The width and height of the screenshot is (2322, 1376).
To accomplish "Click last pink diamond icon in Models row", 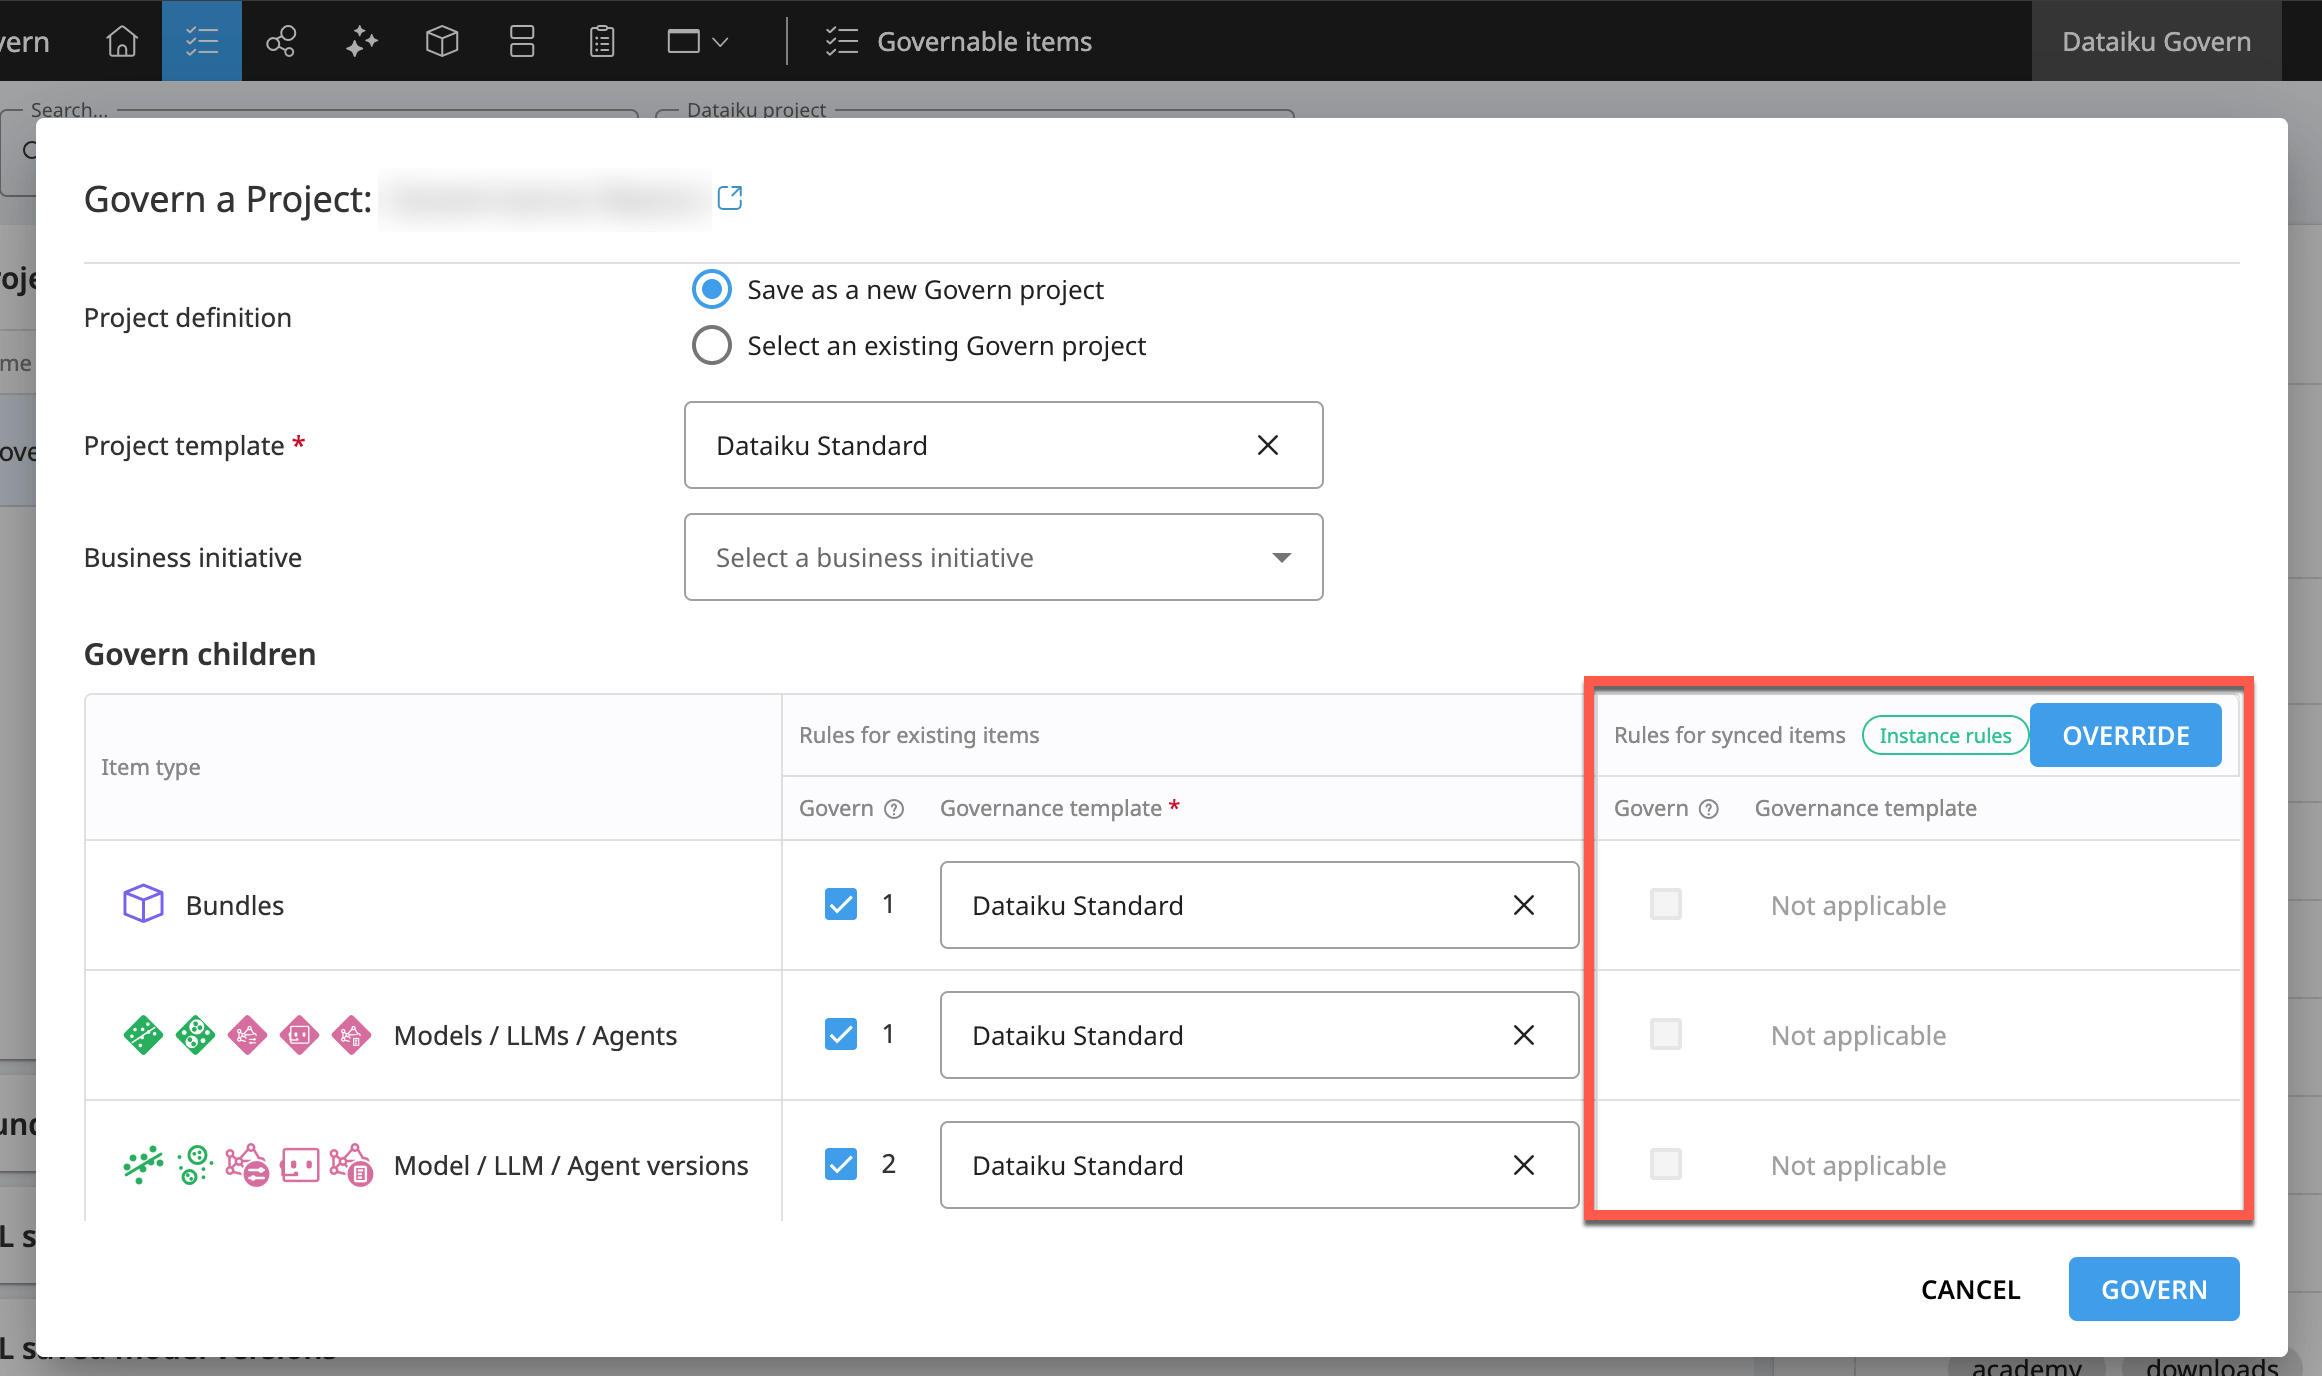I will point(351,1035).
